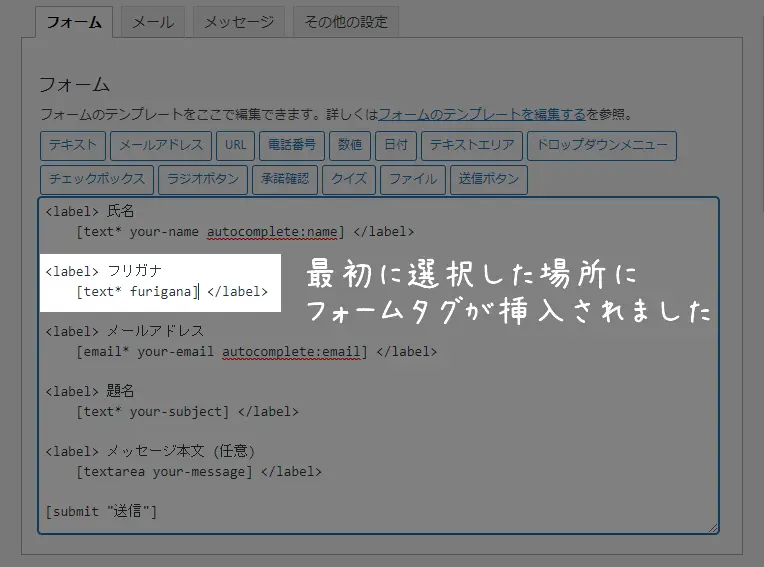Click the 数値 tag button
The image size is (764, 567).
pos(350,145)
